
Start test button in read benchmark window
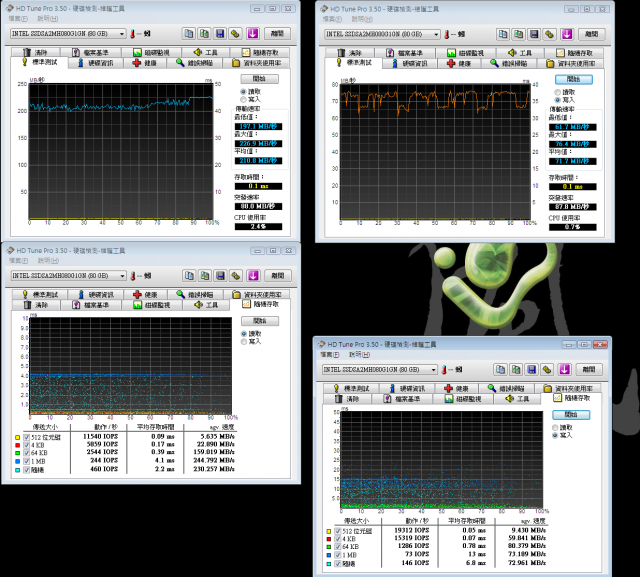pos(260,78)
